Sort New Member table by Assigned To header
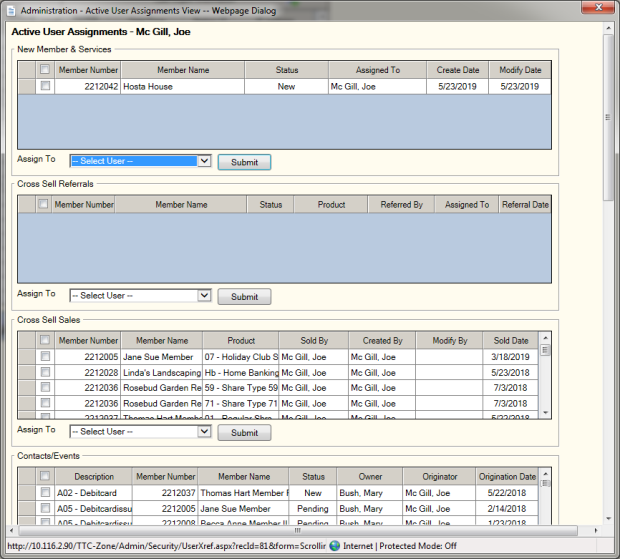 [x=378, y=70]
